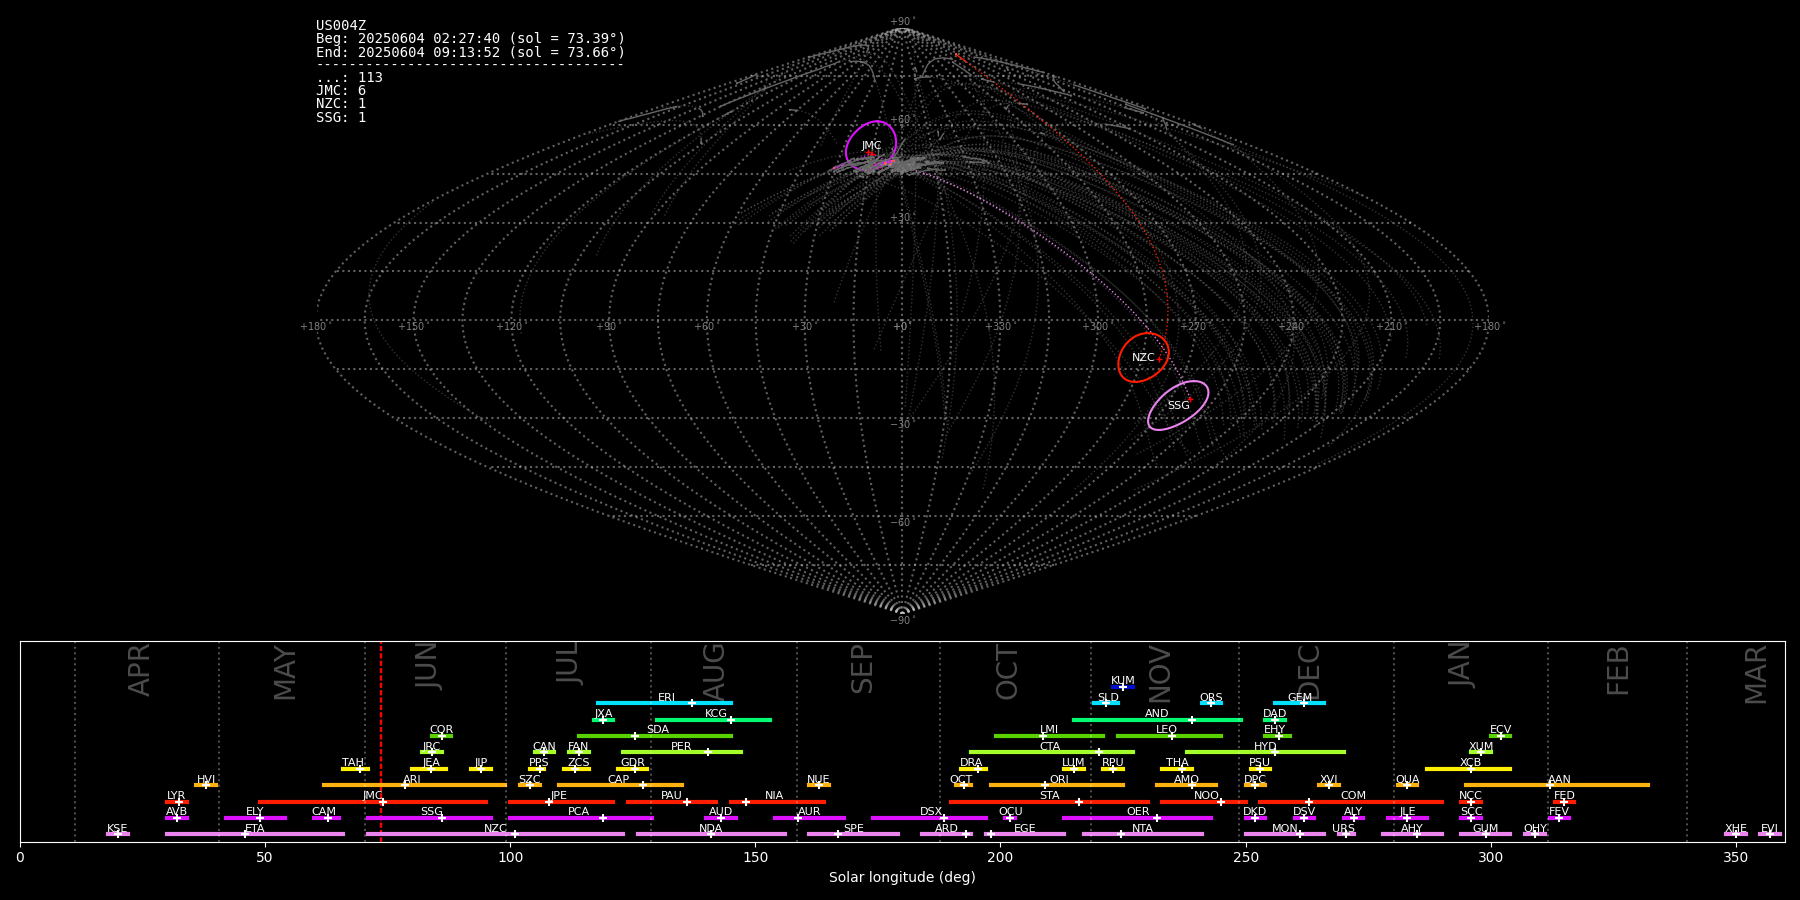The width and height of the screenshot is (1800, 900).
Task: Click the FEB month label in timeline
Action: coord(1618,670)
